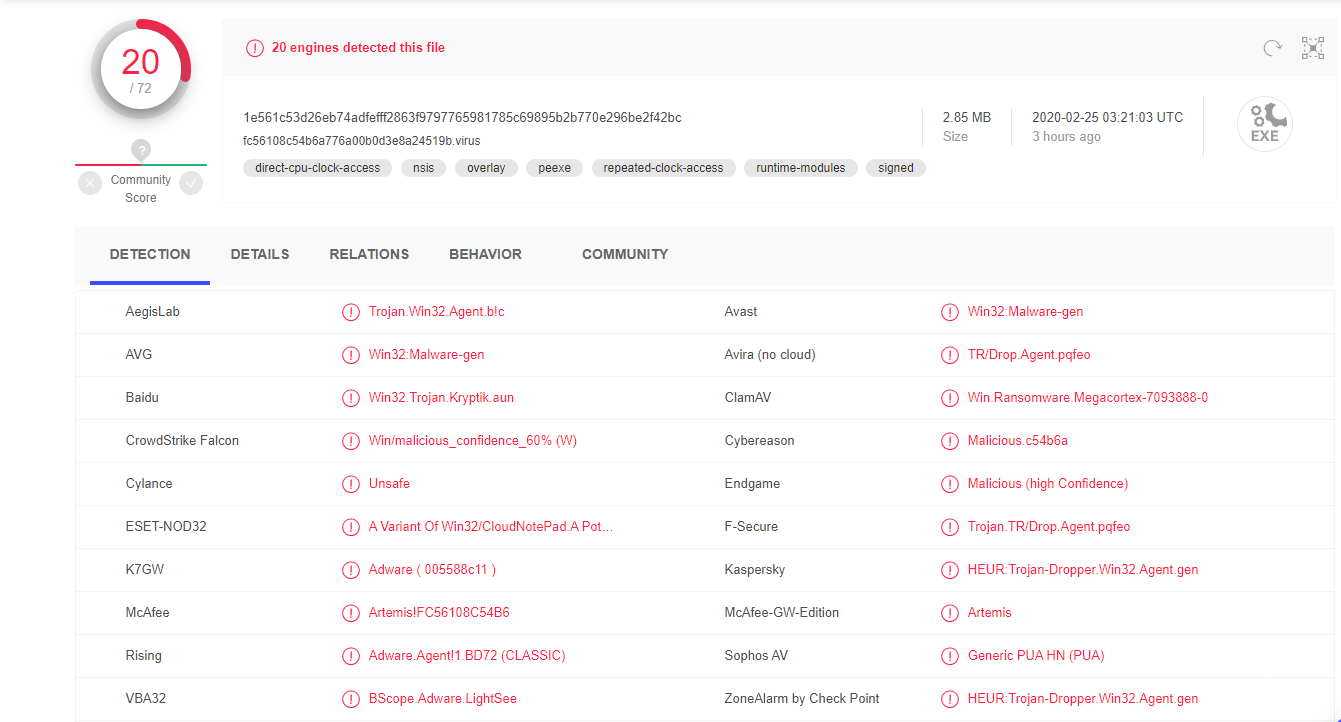Click the alert icon beside '20 engines detected this file'
Screen dimensions: 1341x722
(255, 48)
